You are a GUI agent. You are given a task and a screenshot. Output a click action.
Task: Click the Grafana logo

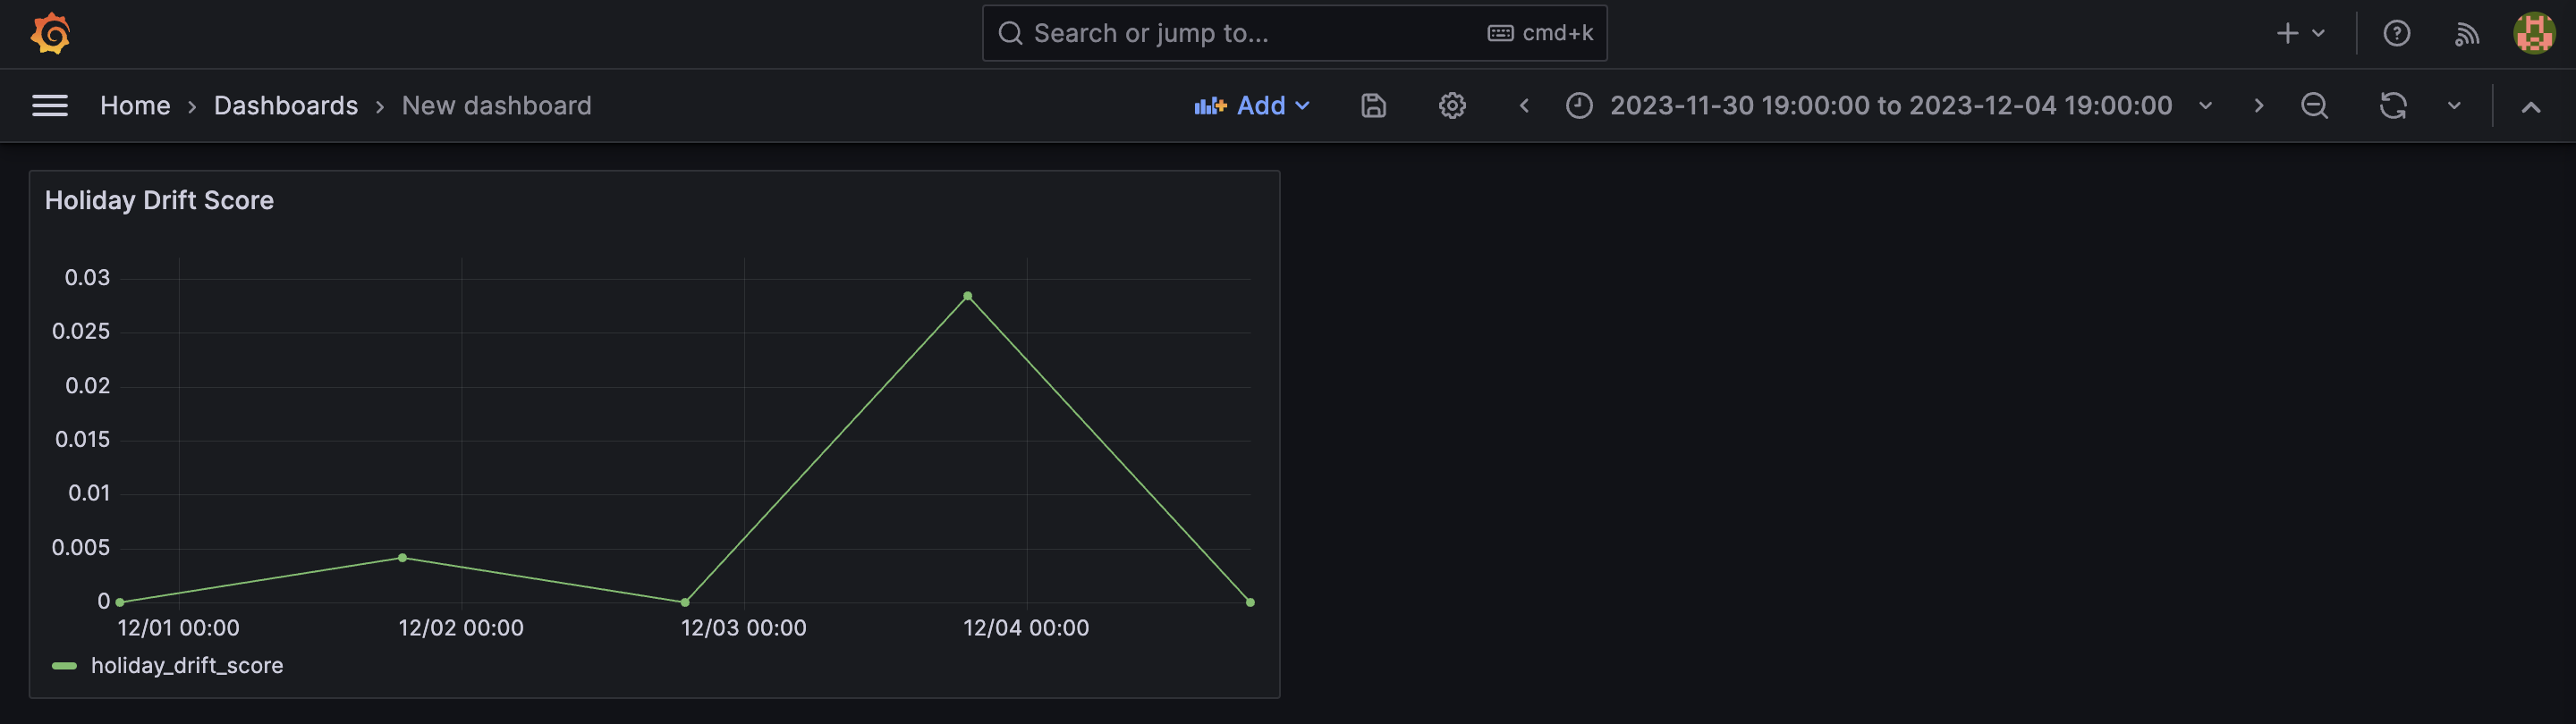[x=50, y=34]
